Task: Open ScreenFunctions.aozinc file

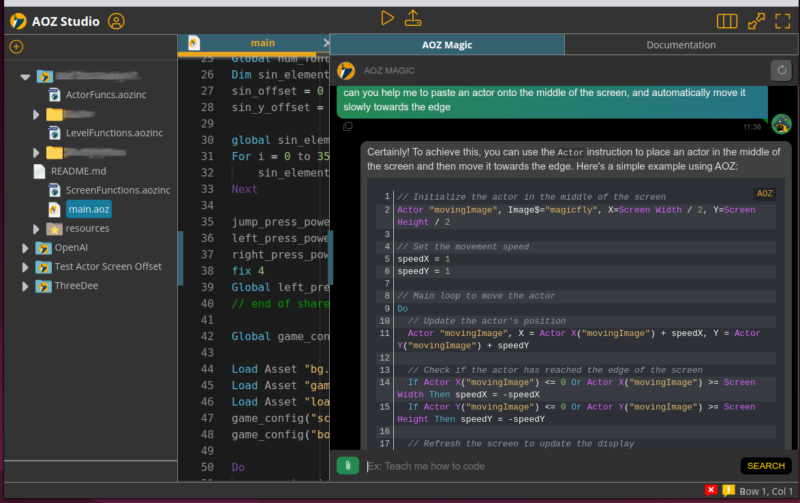Action: [x=118, y=190]
